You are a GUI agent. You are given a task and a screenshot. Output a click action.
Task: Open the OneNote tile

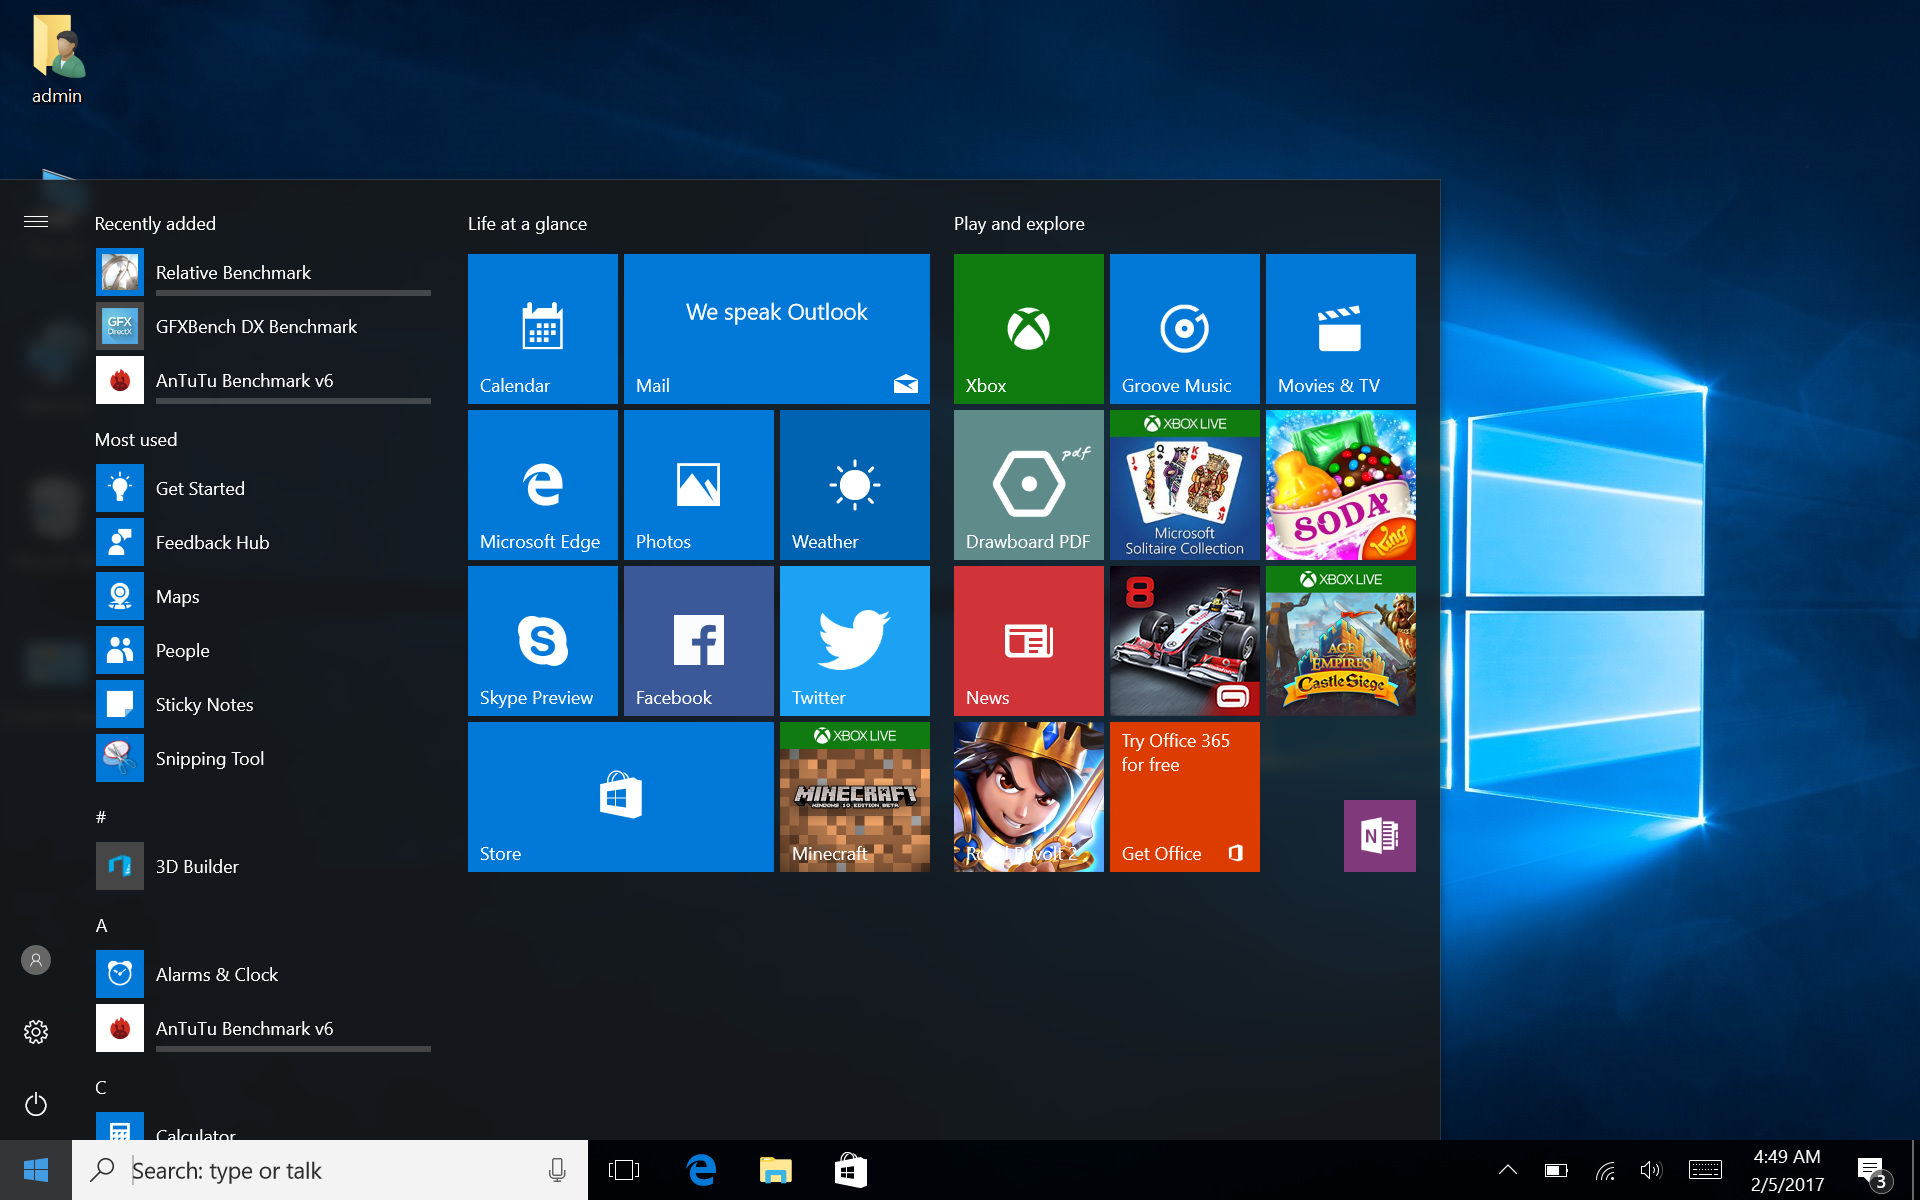click(x=1380, y=836)
